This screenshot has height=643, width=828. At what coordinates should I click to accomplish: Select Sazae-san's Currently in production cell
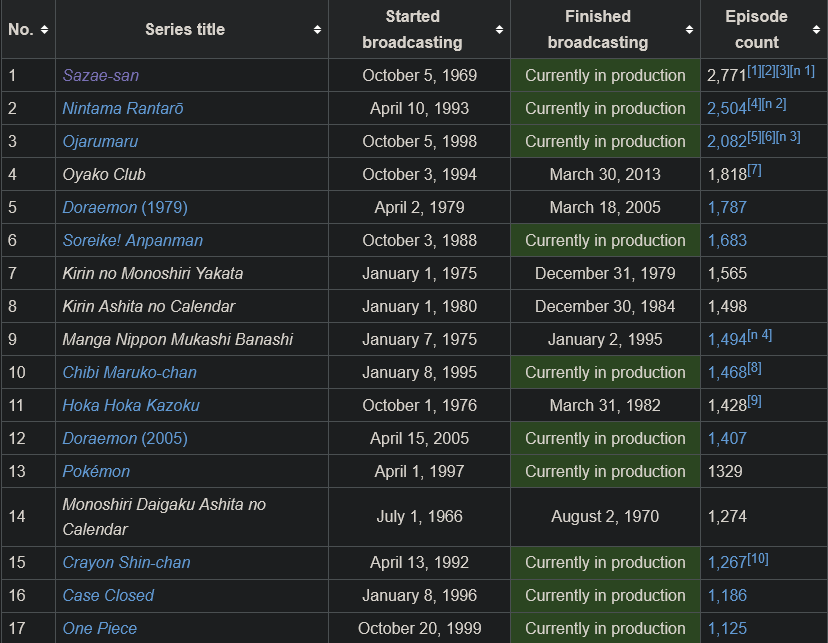coord(605,75)
